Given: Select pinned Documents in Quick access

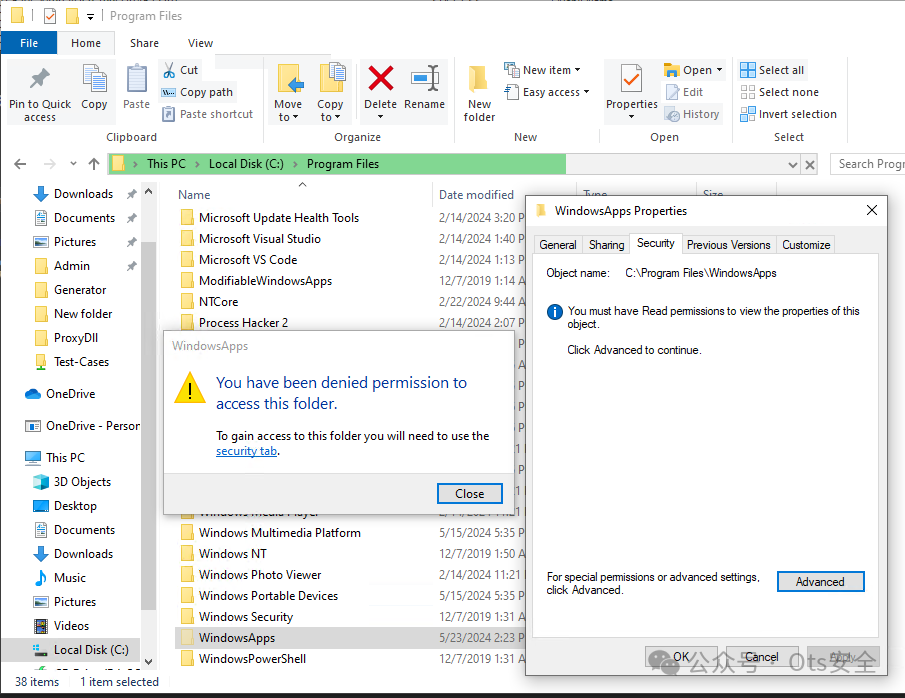Looking at the screenshot, I should coord(84,218).
